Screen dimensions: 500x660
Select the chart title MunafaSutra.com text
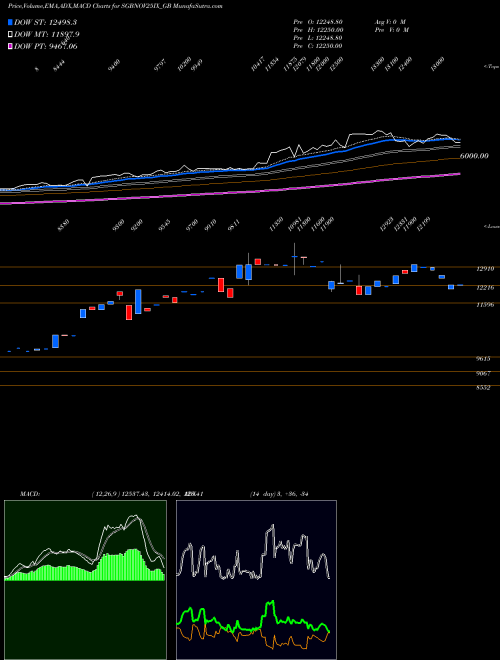[200, 6]
